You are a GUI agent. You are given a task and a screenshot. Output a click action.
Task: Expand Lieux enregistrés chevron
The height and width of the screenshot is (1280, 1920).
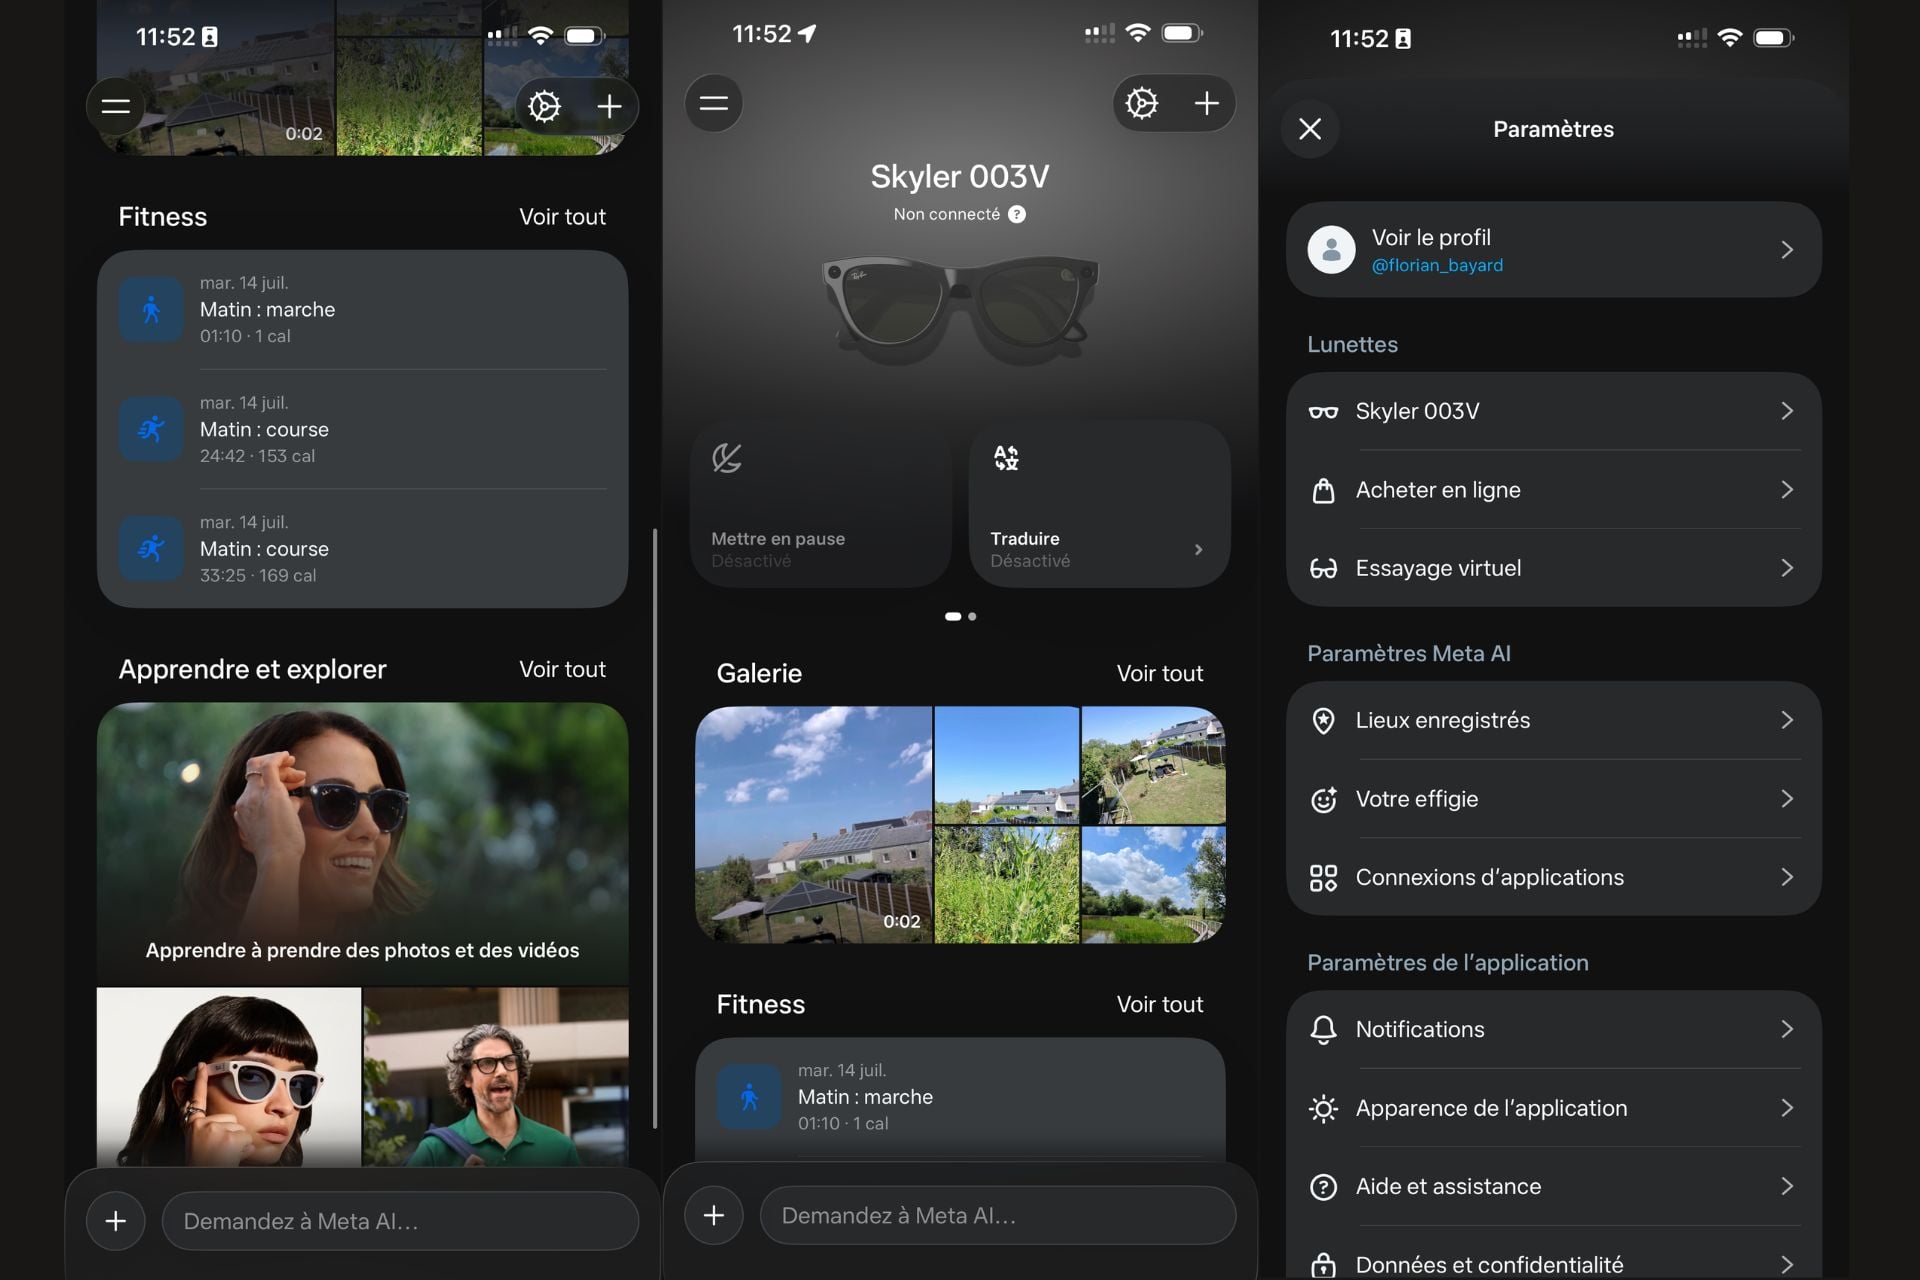[x=1787, y=720]
